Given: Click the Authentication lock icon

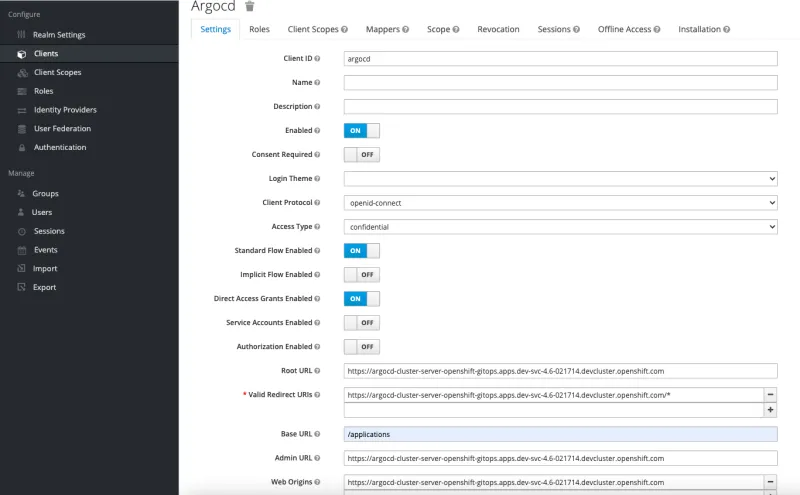Looking at the screenshot, I should coord(21,147).
